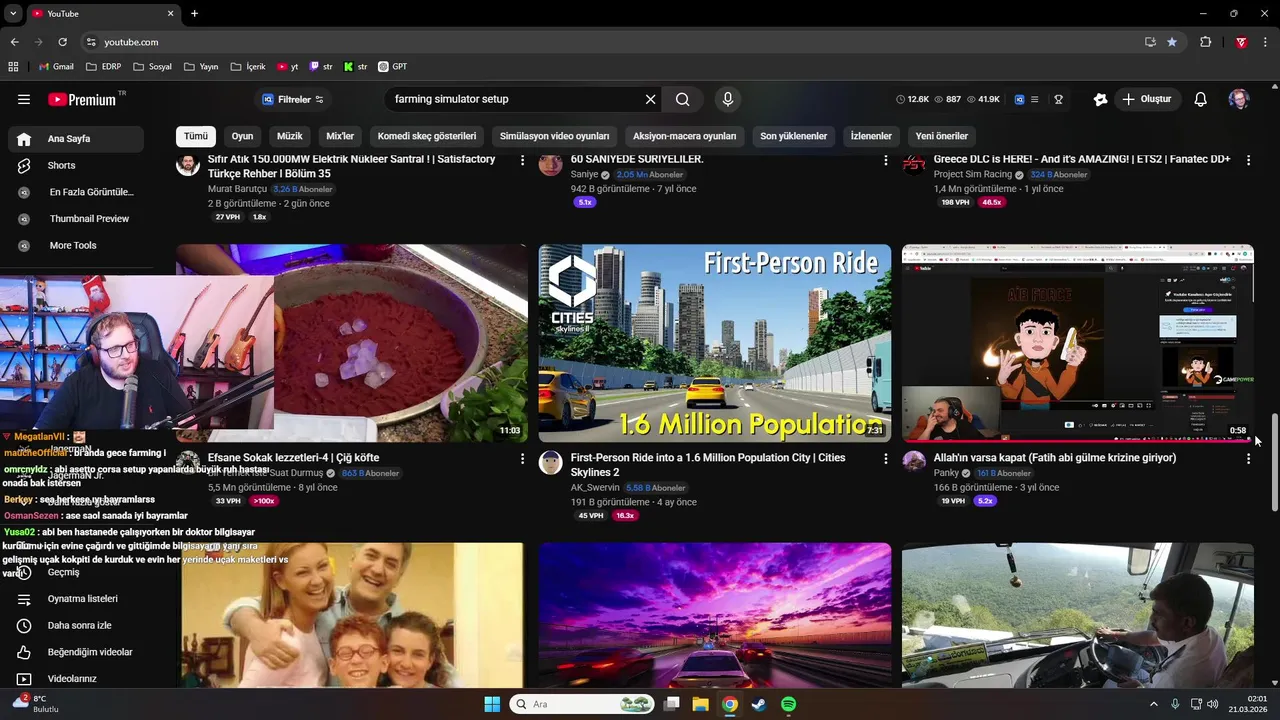1280x720 pixels.
Task: Open the notifications bell
Action: (1201, 99)
